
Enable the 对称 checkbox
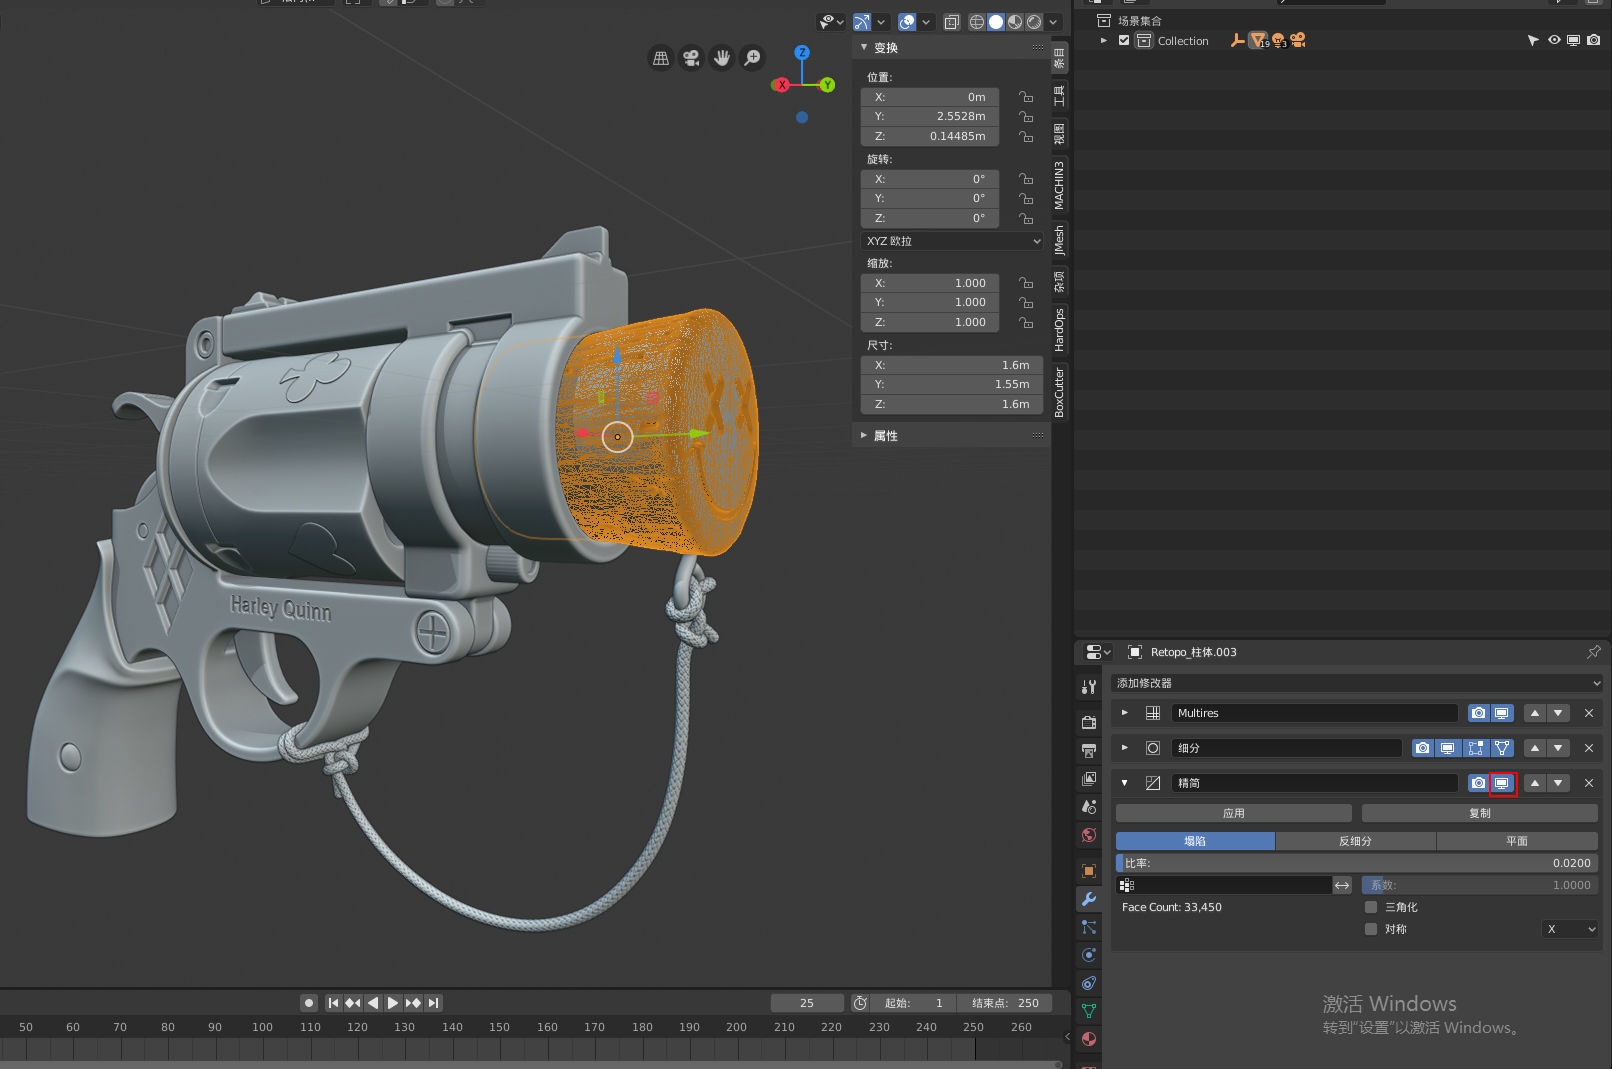tap(1371, 929)
